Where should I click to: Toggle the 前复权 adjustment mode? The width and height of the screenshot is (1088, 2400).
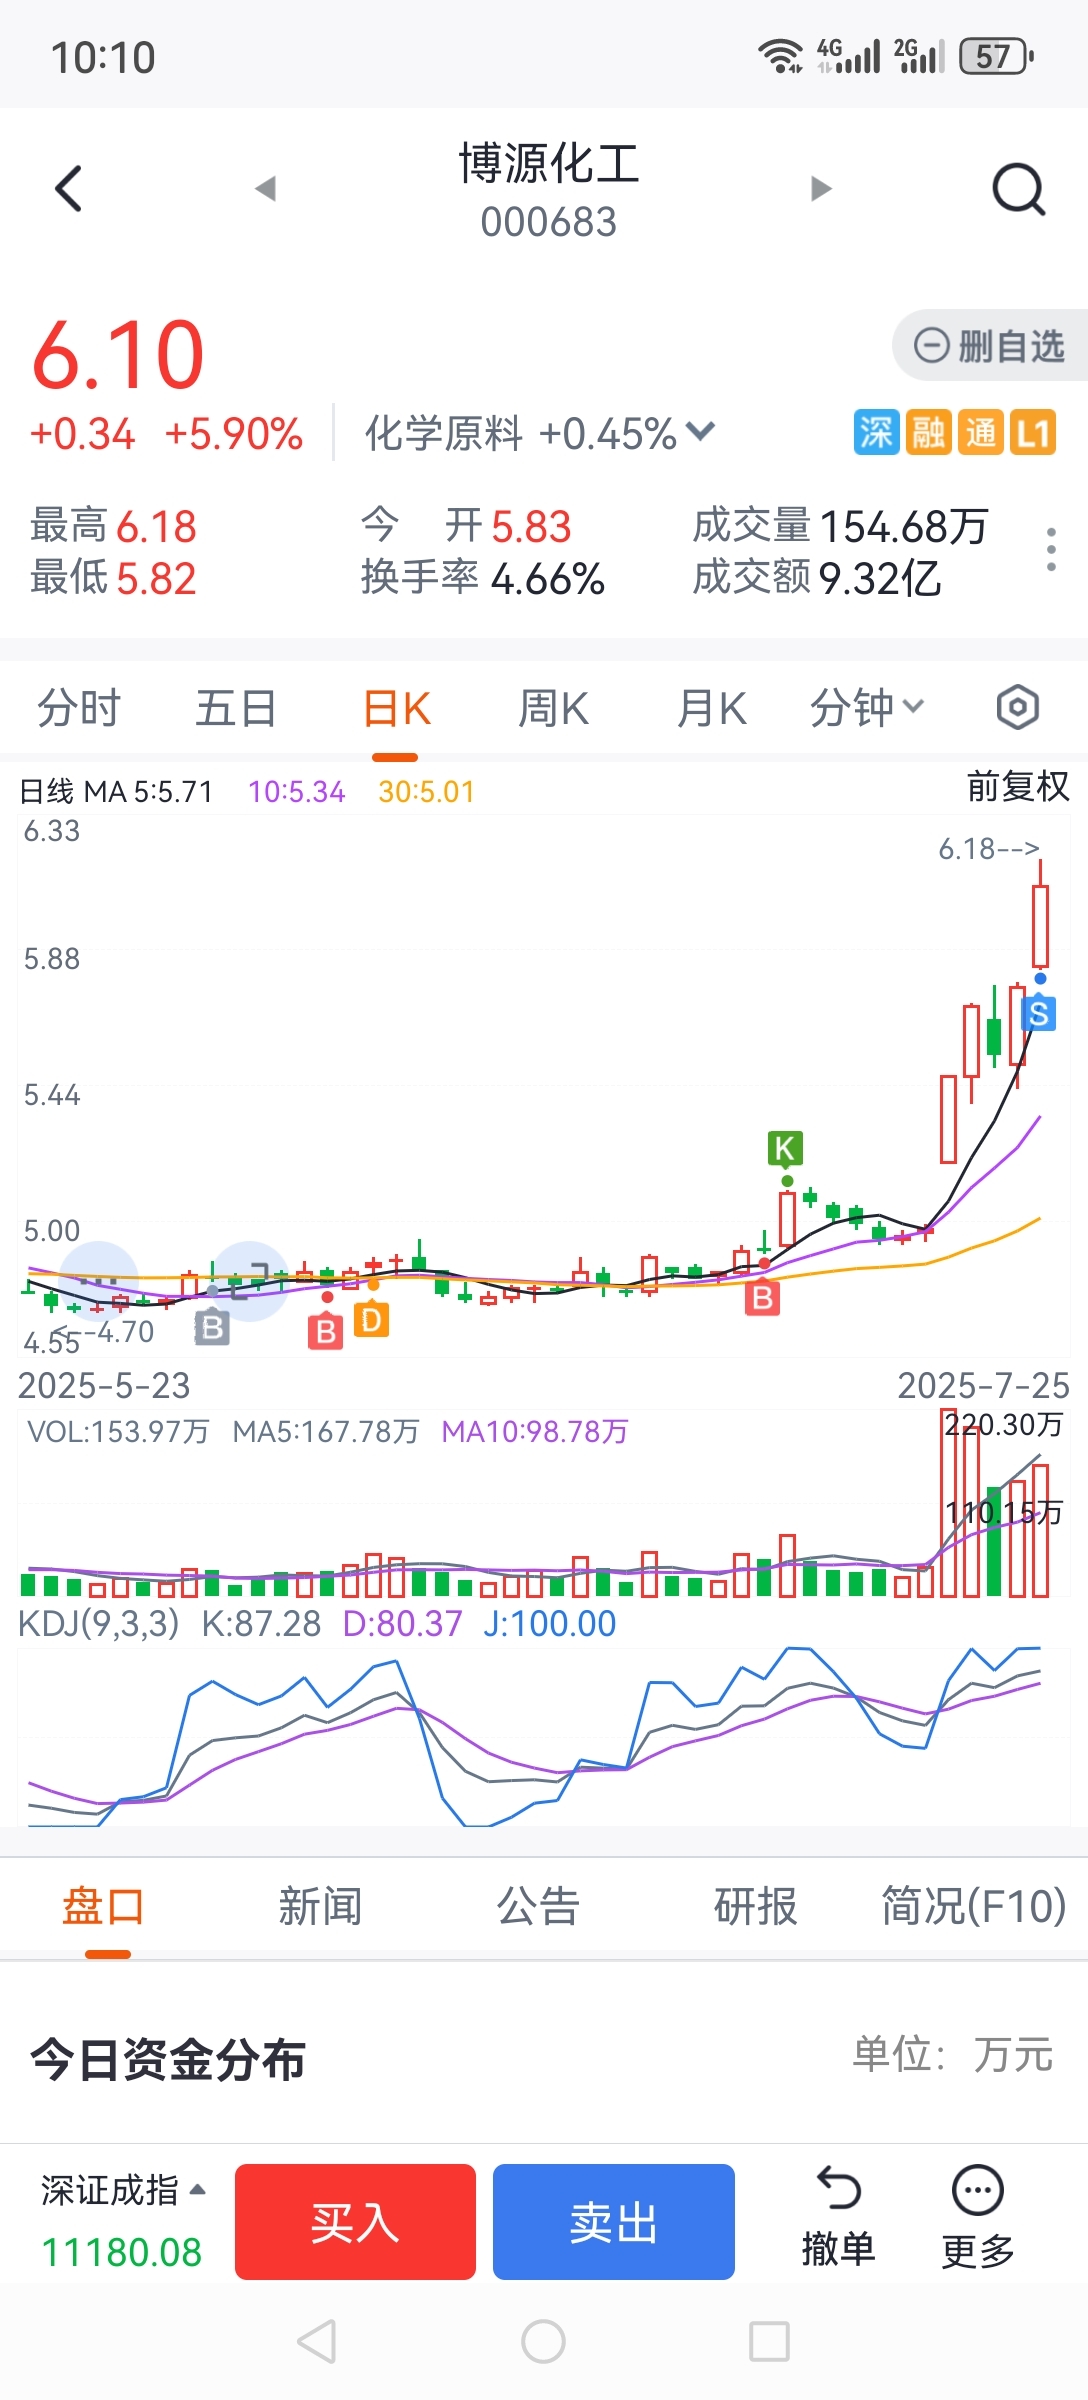1018,787
